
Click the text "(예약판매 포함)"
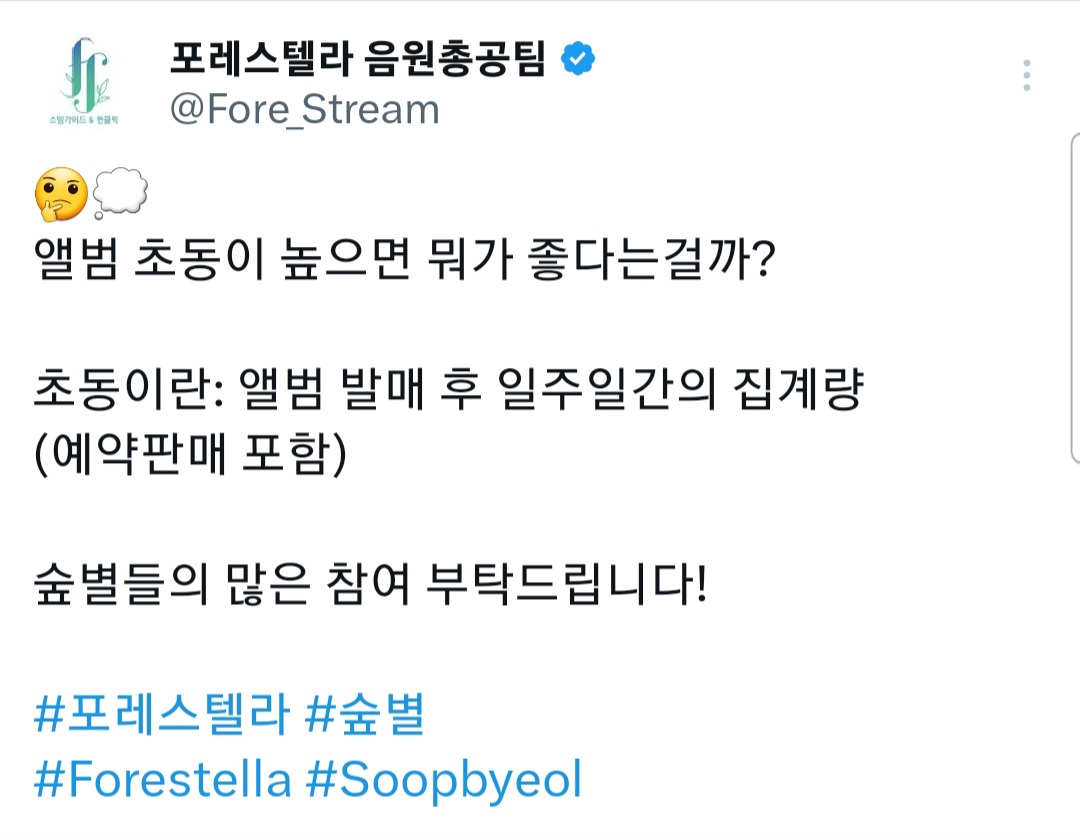tap(190, 458)
